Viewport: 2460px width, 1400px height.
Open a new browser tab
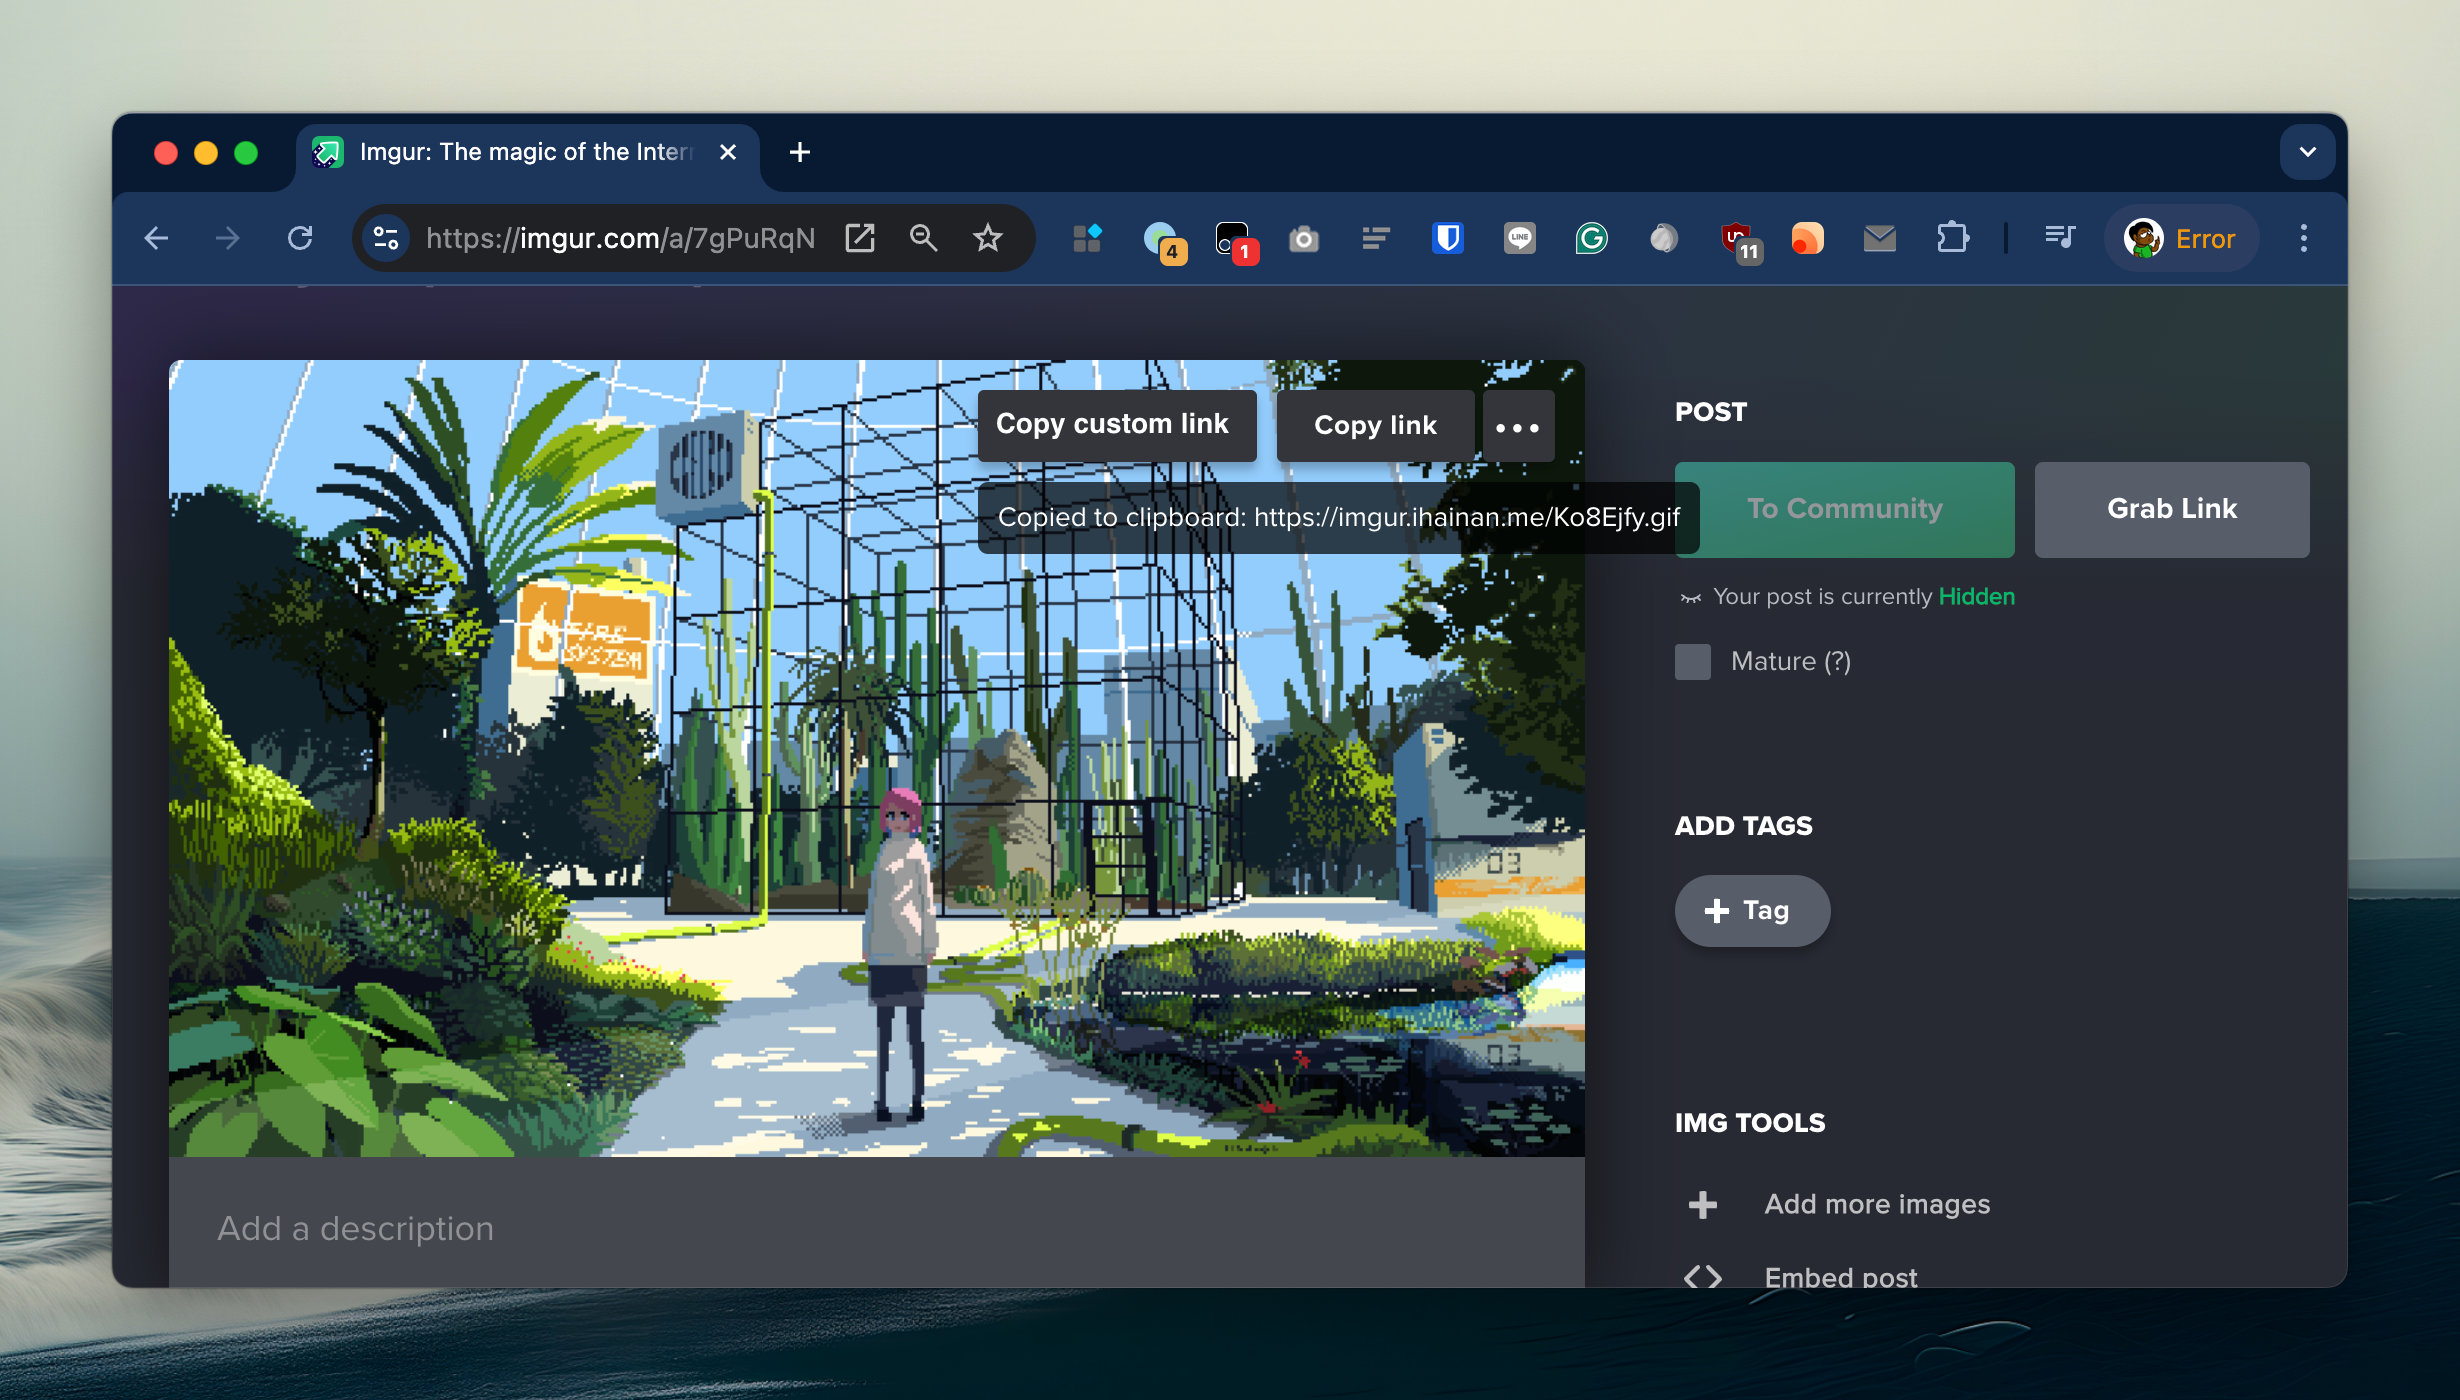[800, 152]
